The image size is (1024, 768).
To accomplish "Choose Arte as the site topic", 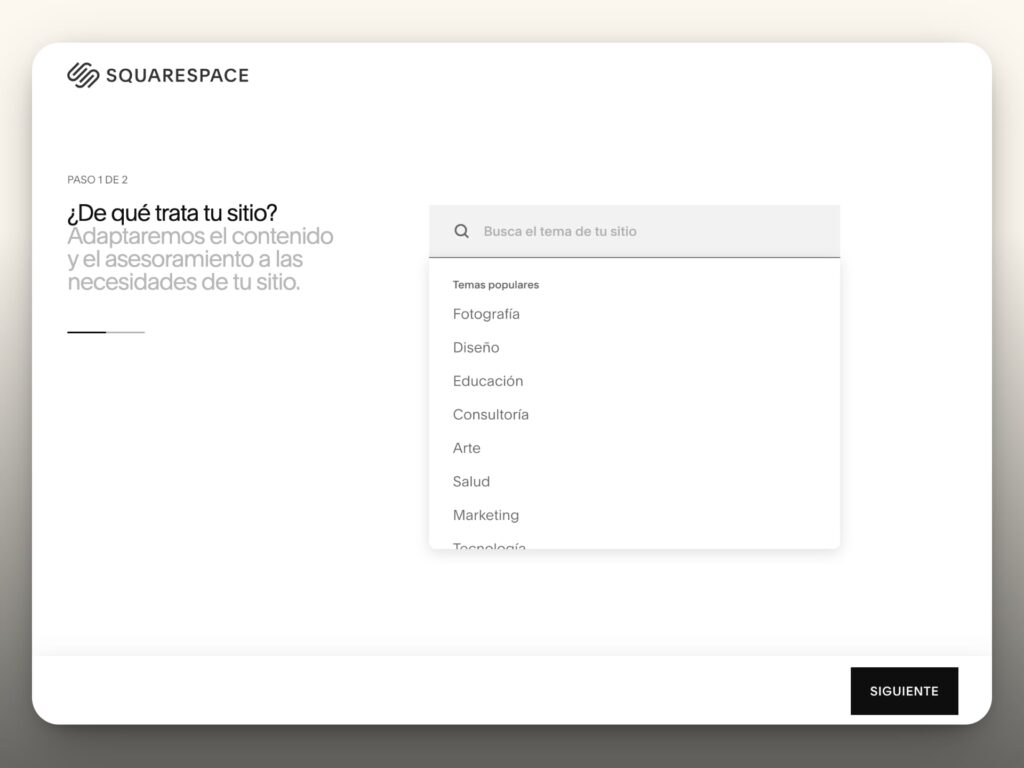I will tap(467, 448).
